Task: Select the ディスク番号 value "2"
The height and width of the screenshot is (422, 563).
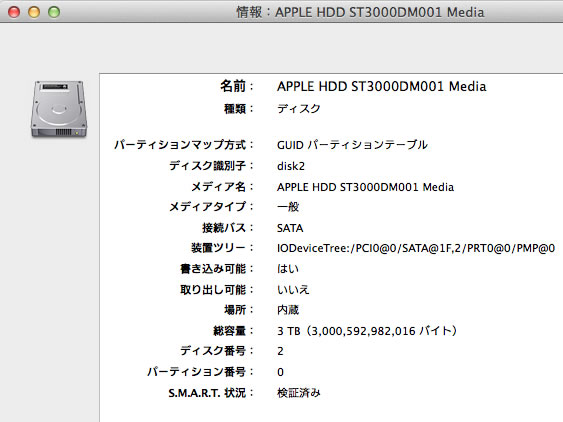Action: [x=280, y=351]
